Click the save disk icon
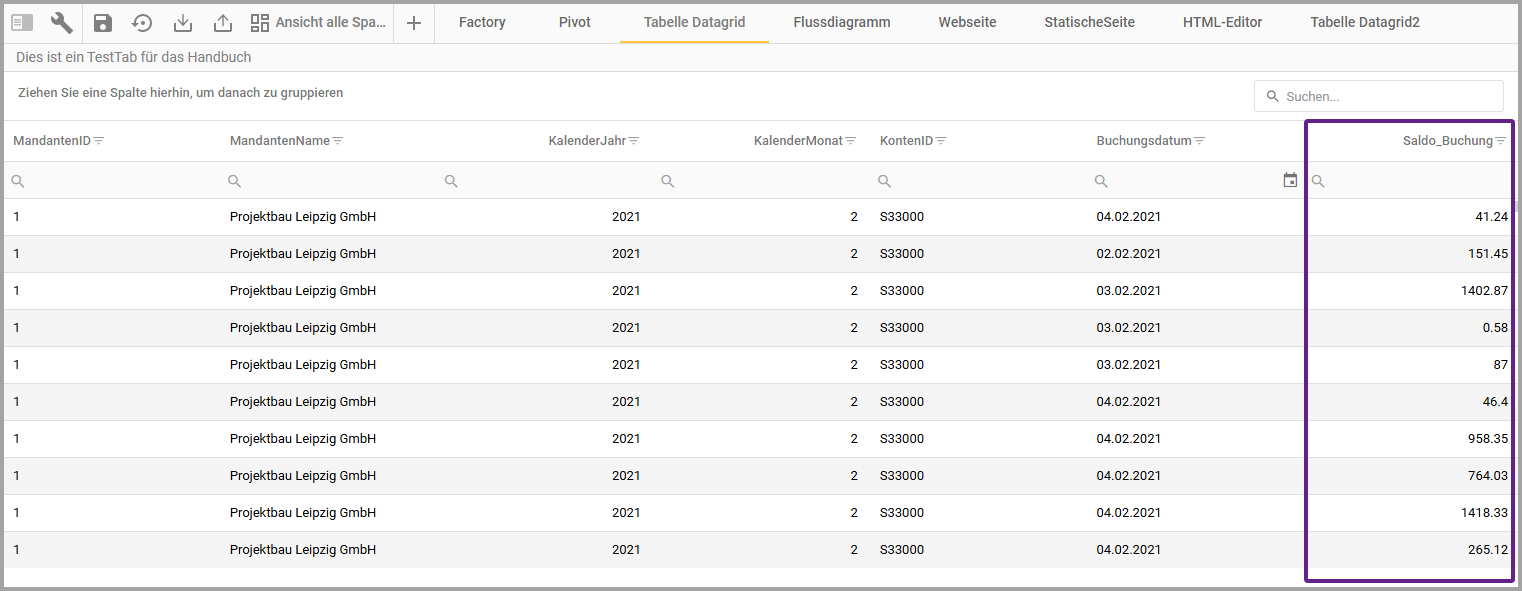 point(103,22)
